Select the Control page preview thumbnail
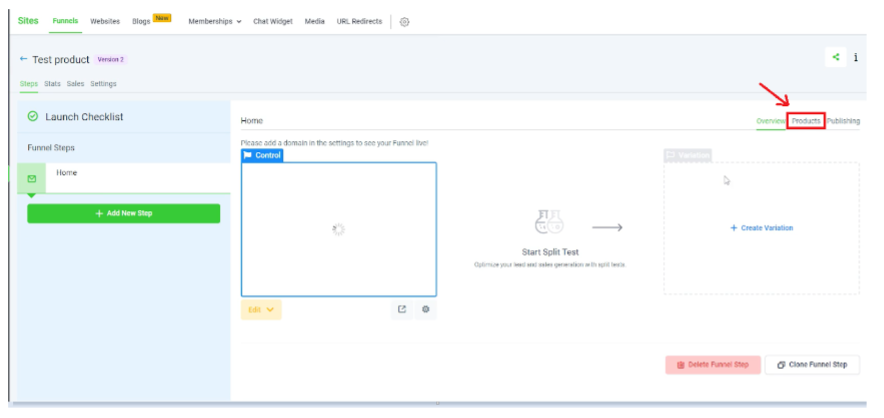The image size is (884, 418). 338,229
